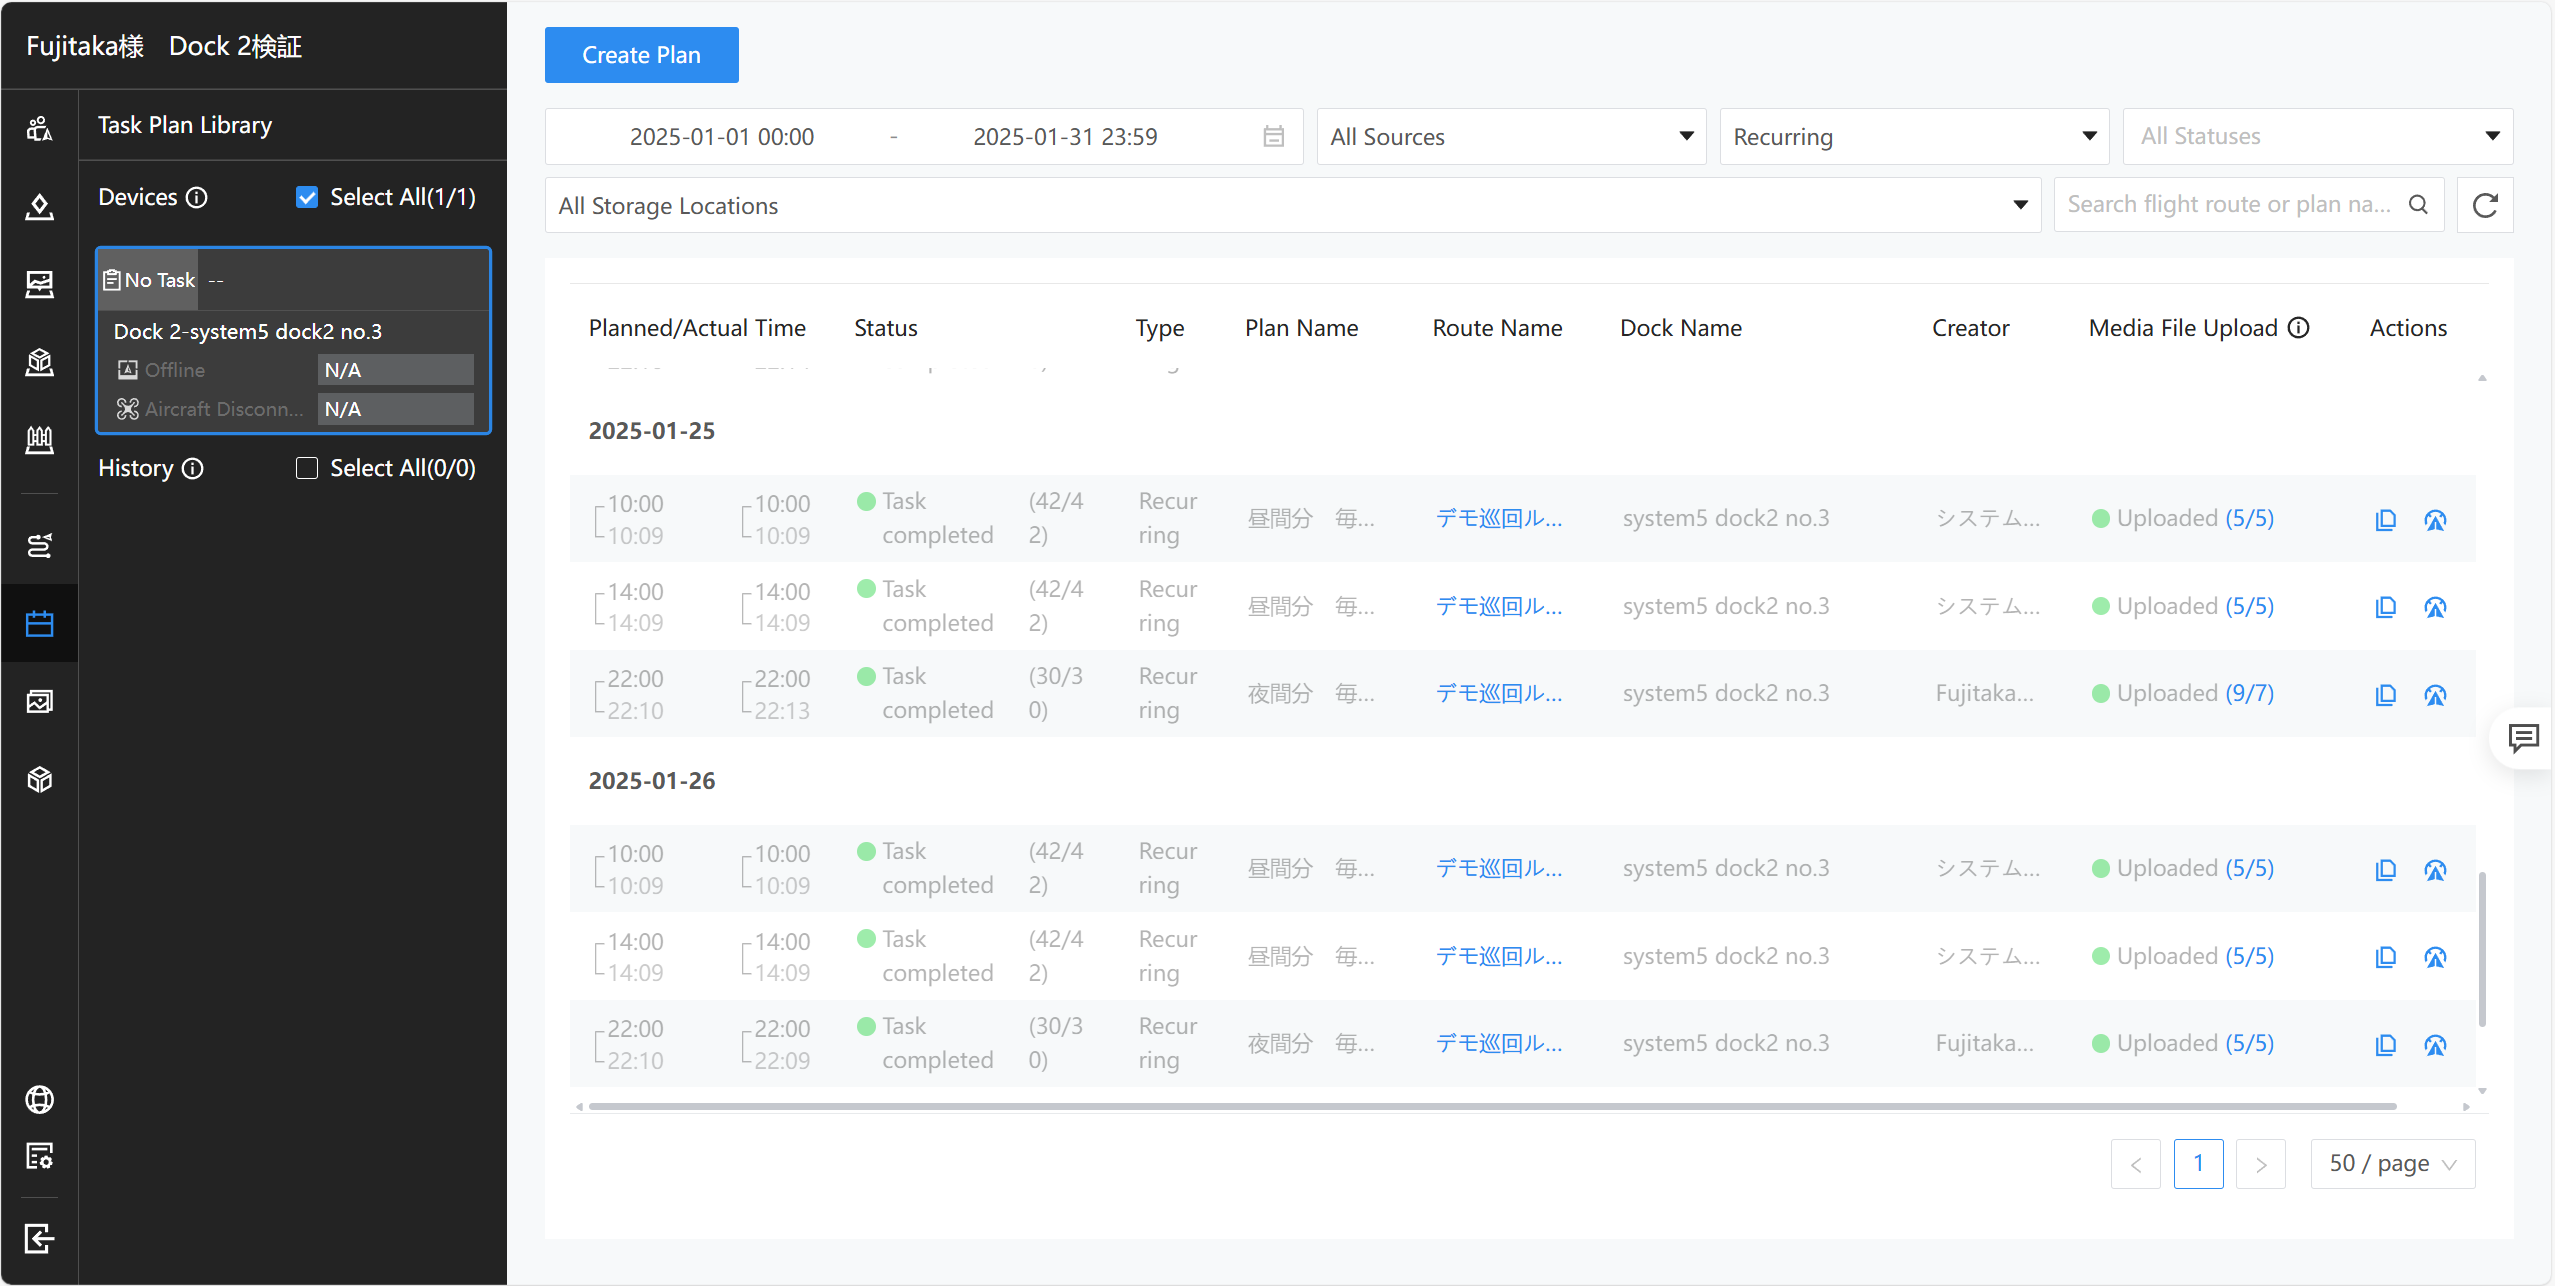The image size is (2555, 1286).
Task: Click the globe language icon
Action: click(39, 1100)
